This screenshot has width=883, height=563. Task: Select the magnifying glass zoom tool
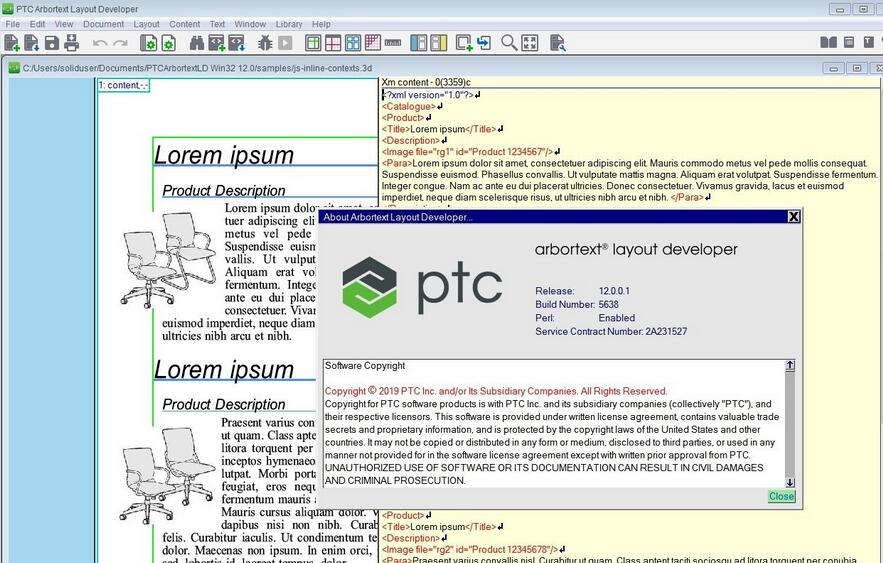point(509,43)
